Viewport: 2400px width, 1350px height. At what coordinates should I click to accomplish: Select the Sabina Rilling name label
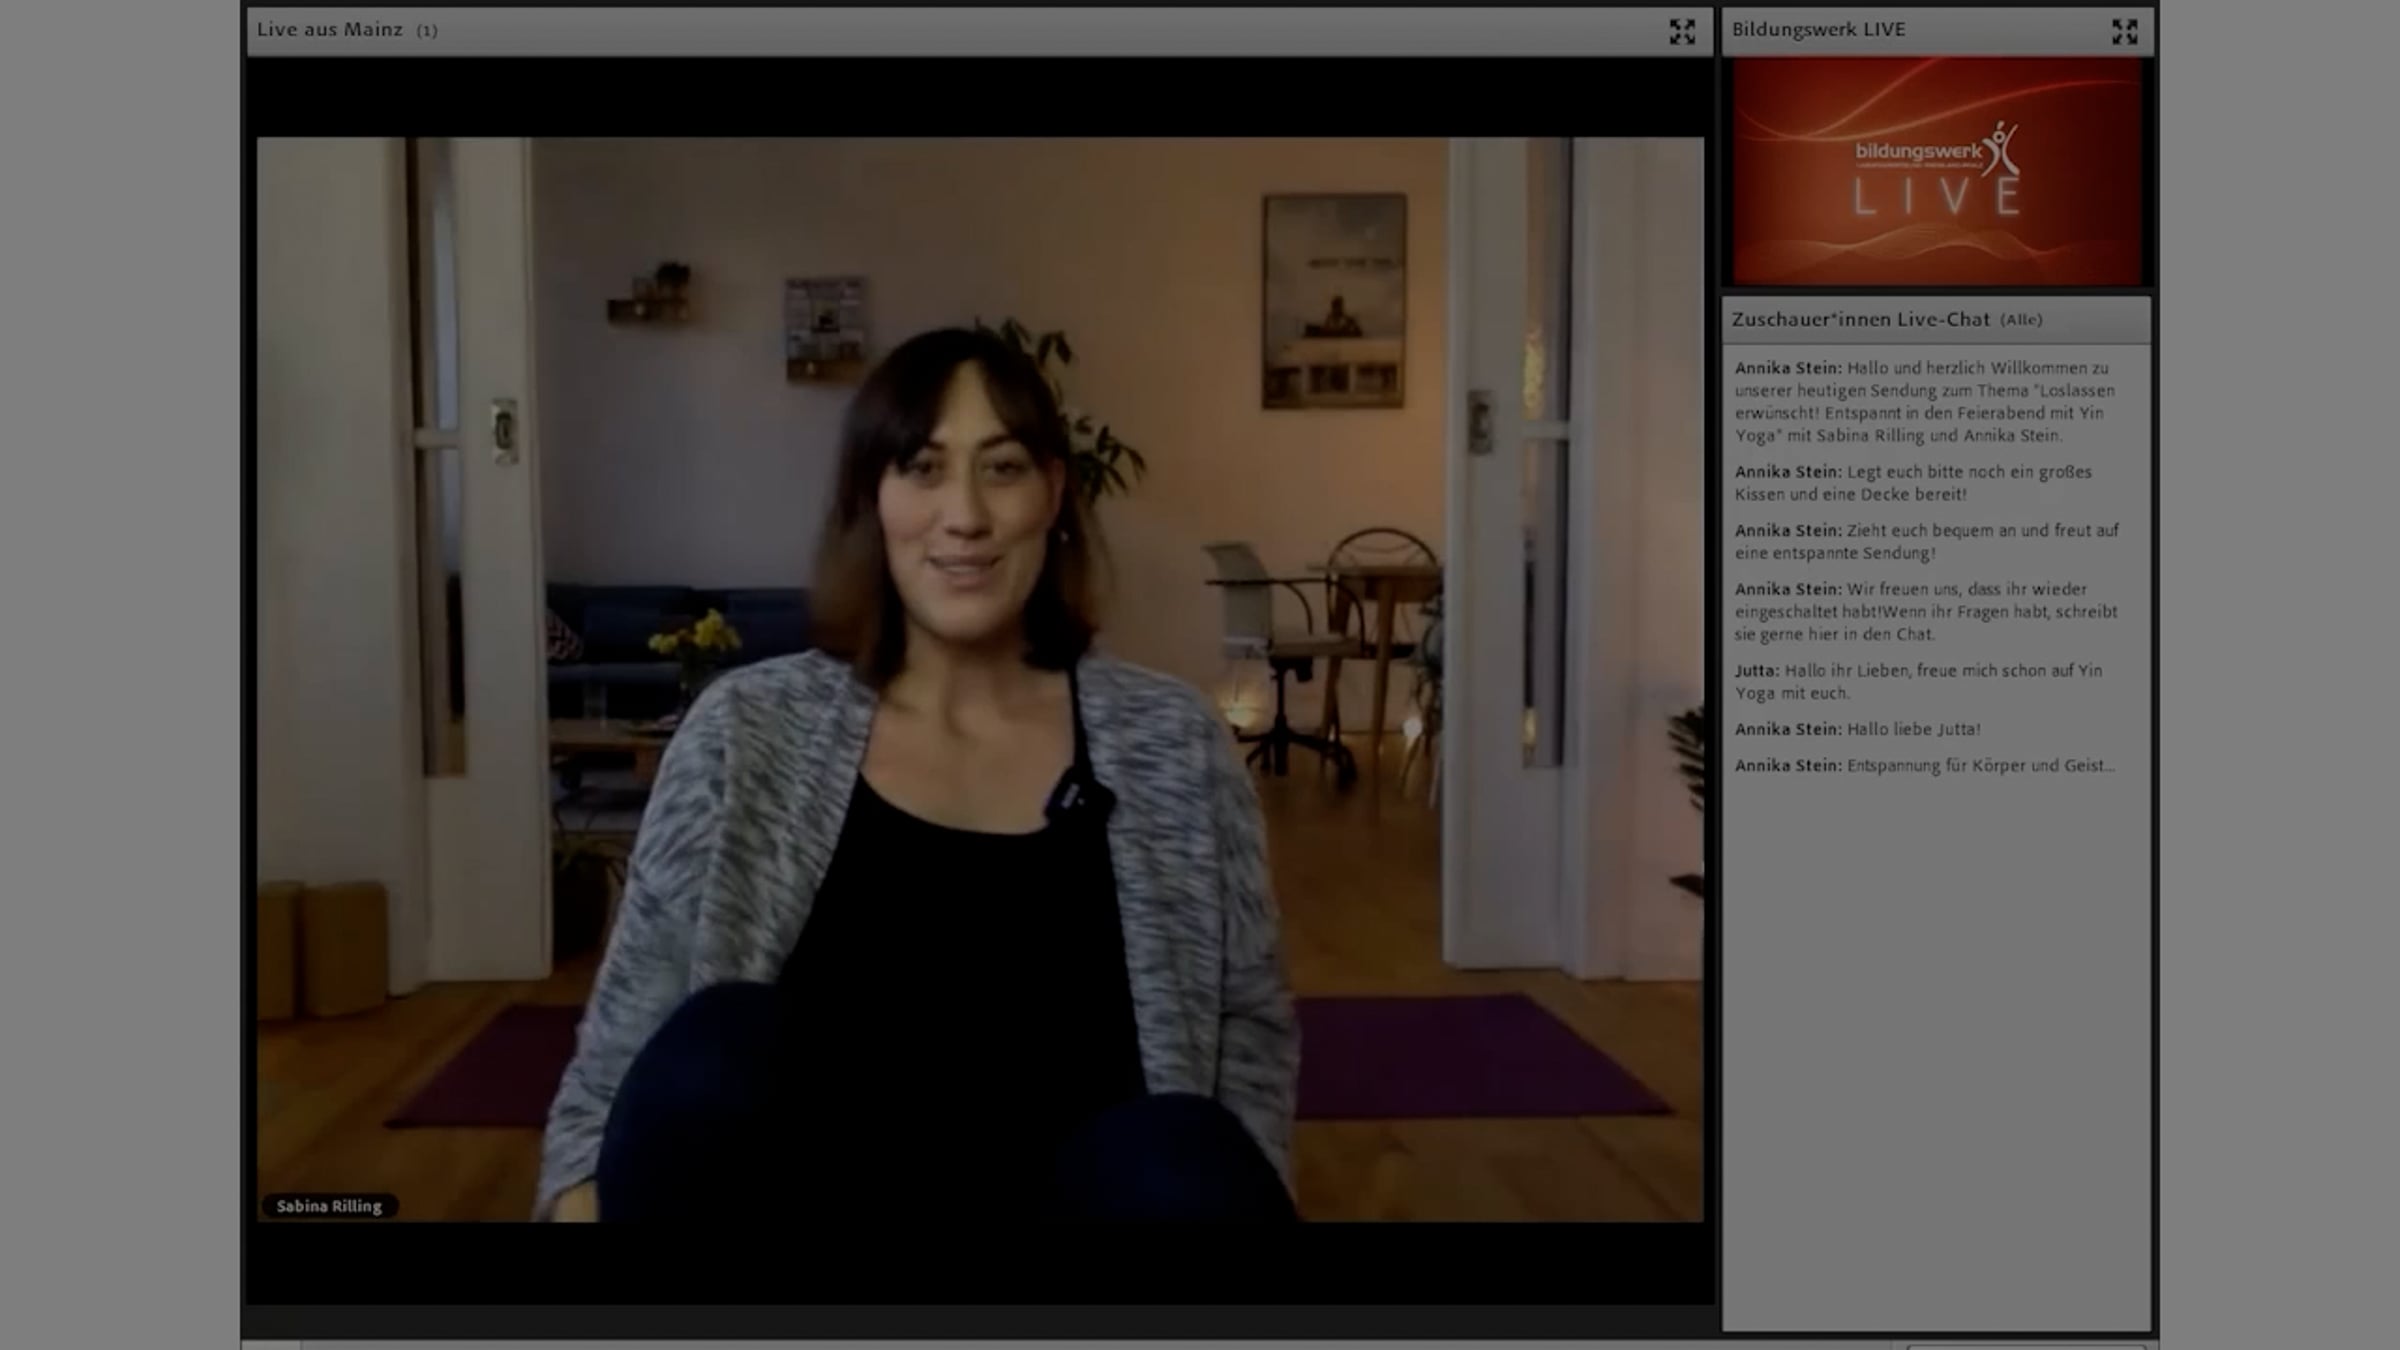[329, 1206]
